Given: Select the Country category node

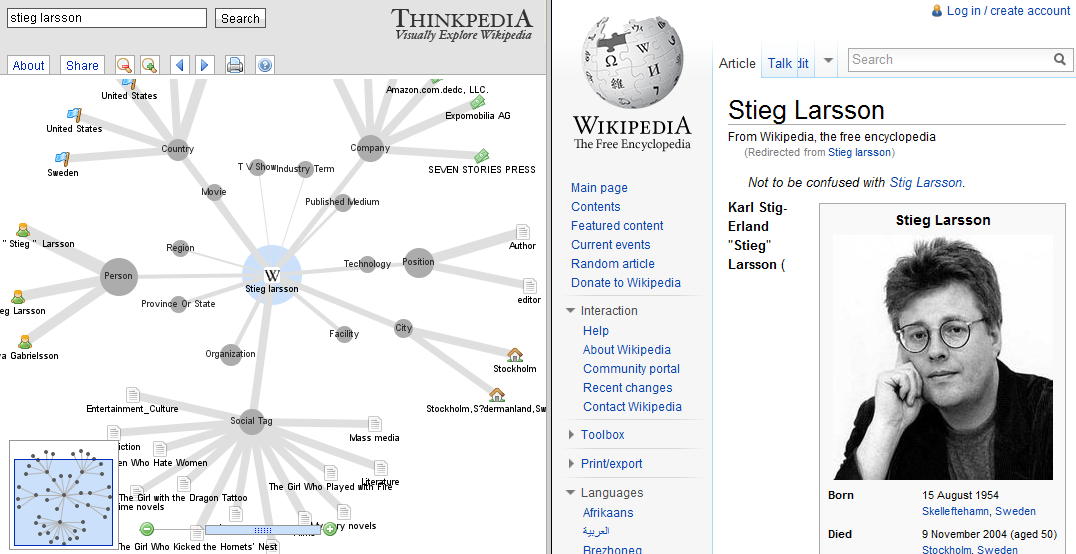Looking at the screenshot, I should click(178, 148).
